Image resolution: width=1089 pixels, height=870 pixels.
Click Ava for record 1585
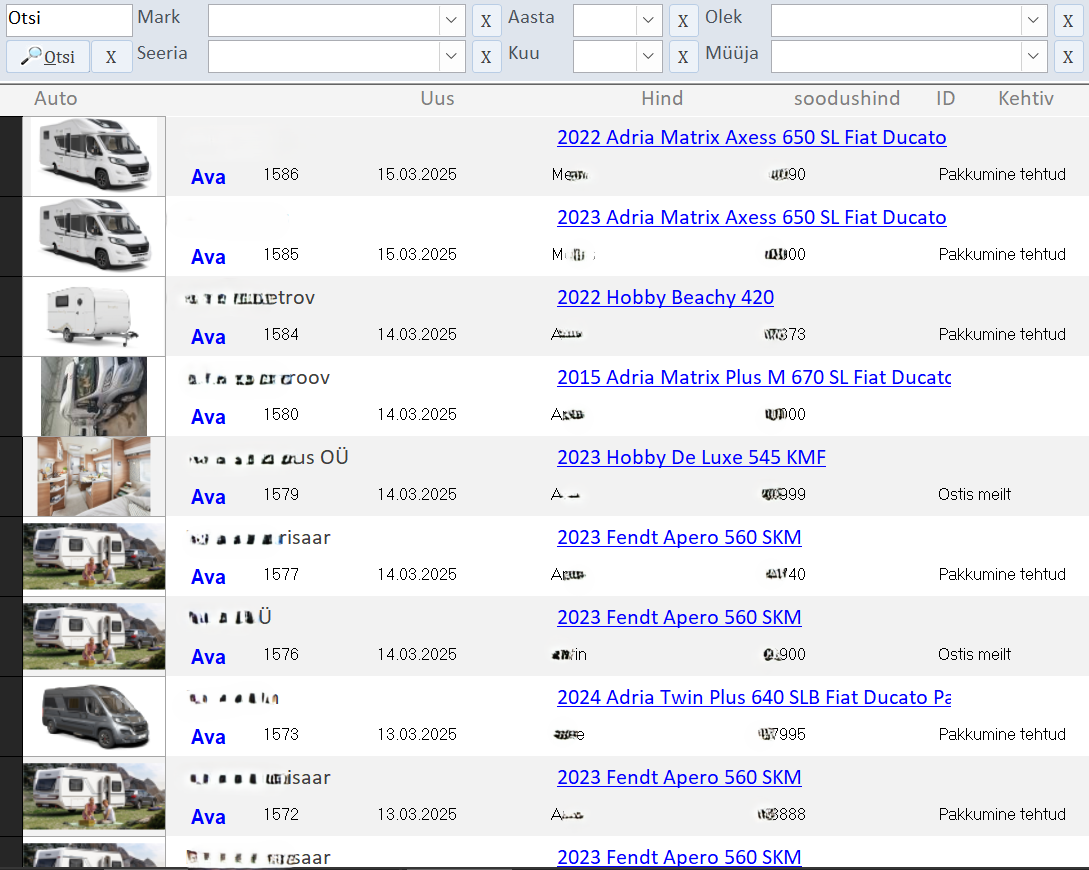pyautogui.click(x=208, y=257)
